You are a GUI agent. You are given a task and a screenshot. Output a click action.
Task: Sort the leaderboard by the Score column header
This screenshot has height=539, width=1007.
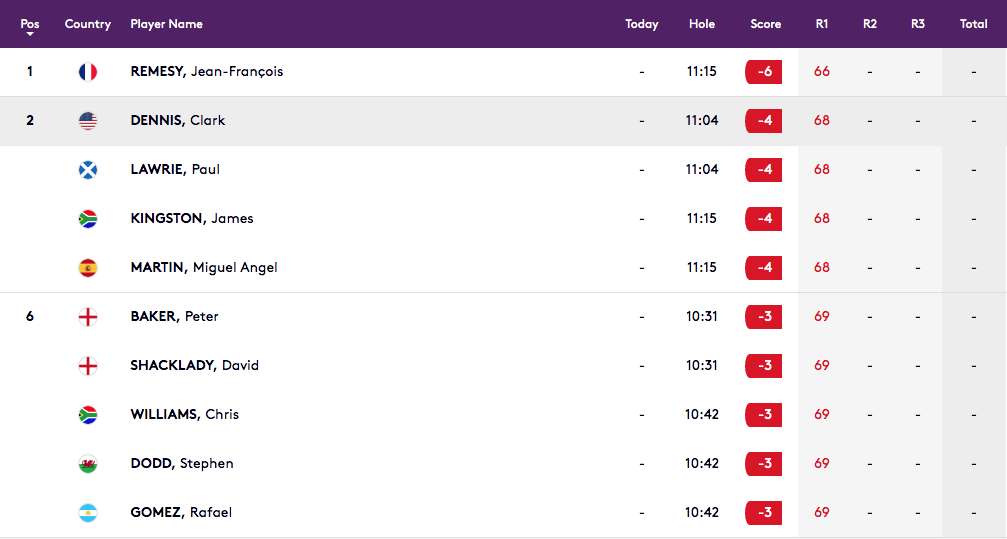pyautogui.click(x=766, y=24)
